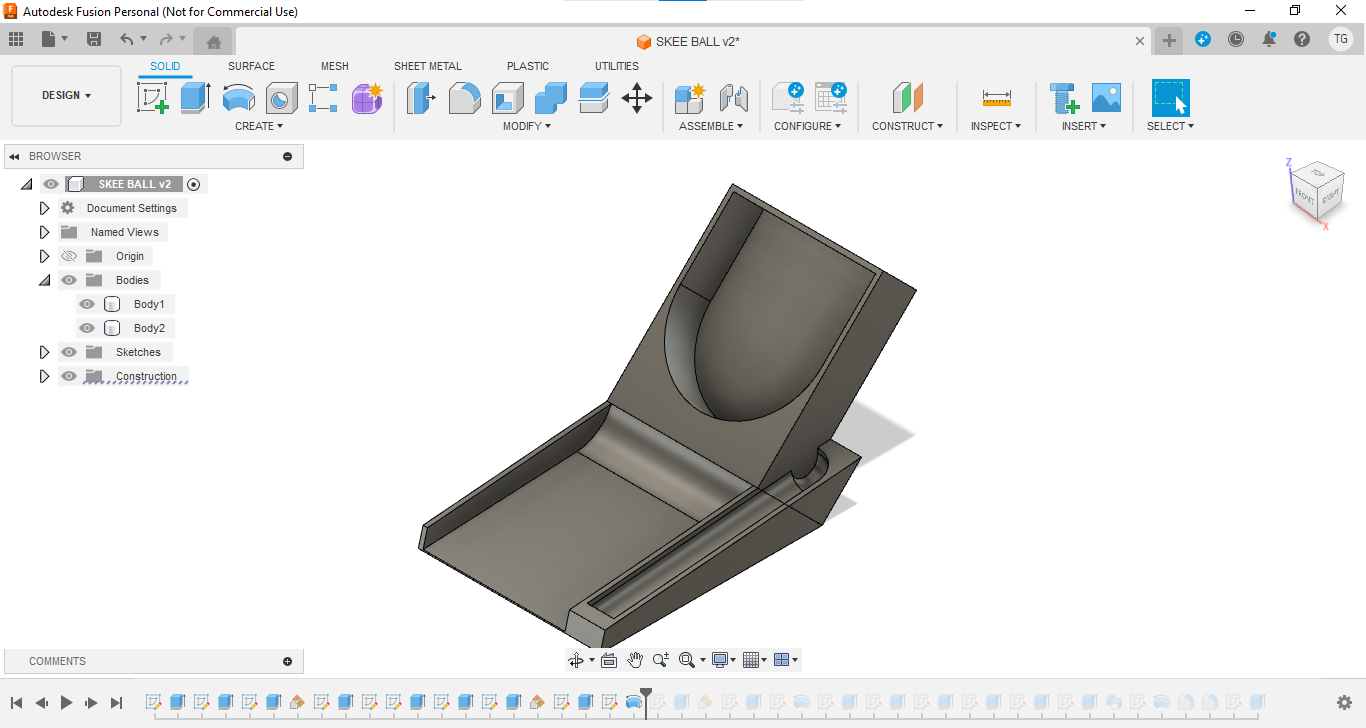Select the Create Sketch tool
This screenshot has height=728, width=1366.
[x=152, y=98]
